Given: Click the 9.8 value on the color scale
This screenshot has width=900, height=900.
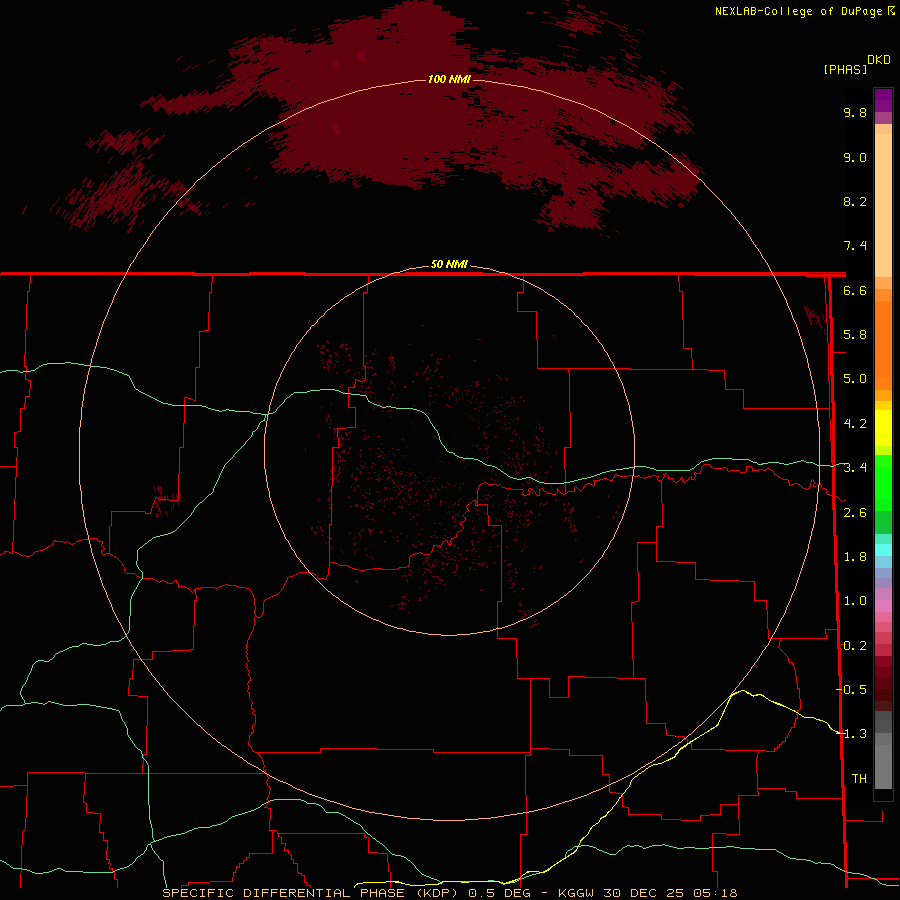Looking at the screenshot, I should point(855,112).
